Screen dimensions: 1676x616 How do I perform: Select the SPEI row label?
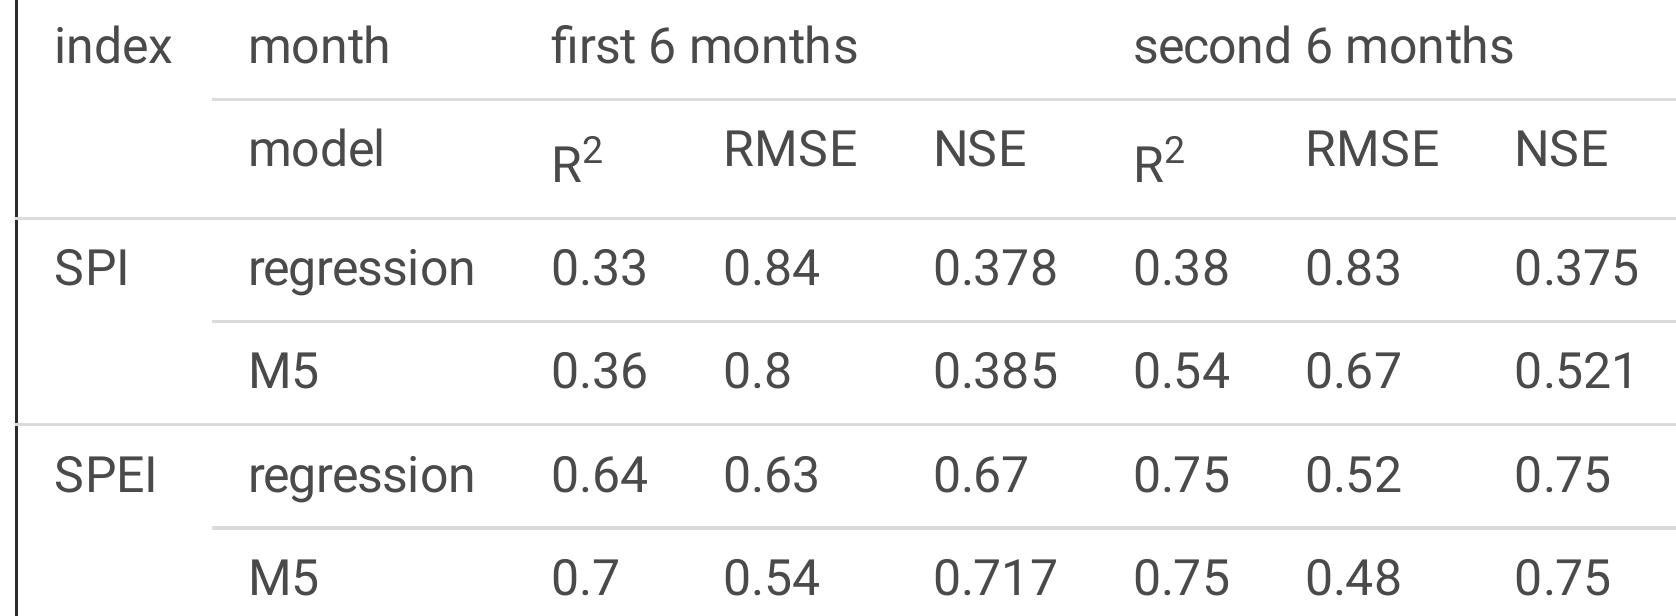(x=105, y=475)
